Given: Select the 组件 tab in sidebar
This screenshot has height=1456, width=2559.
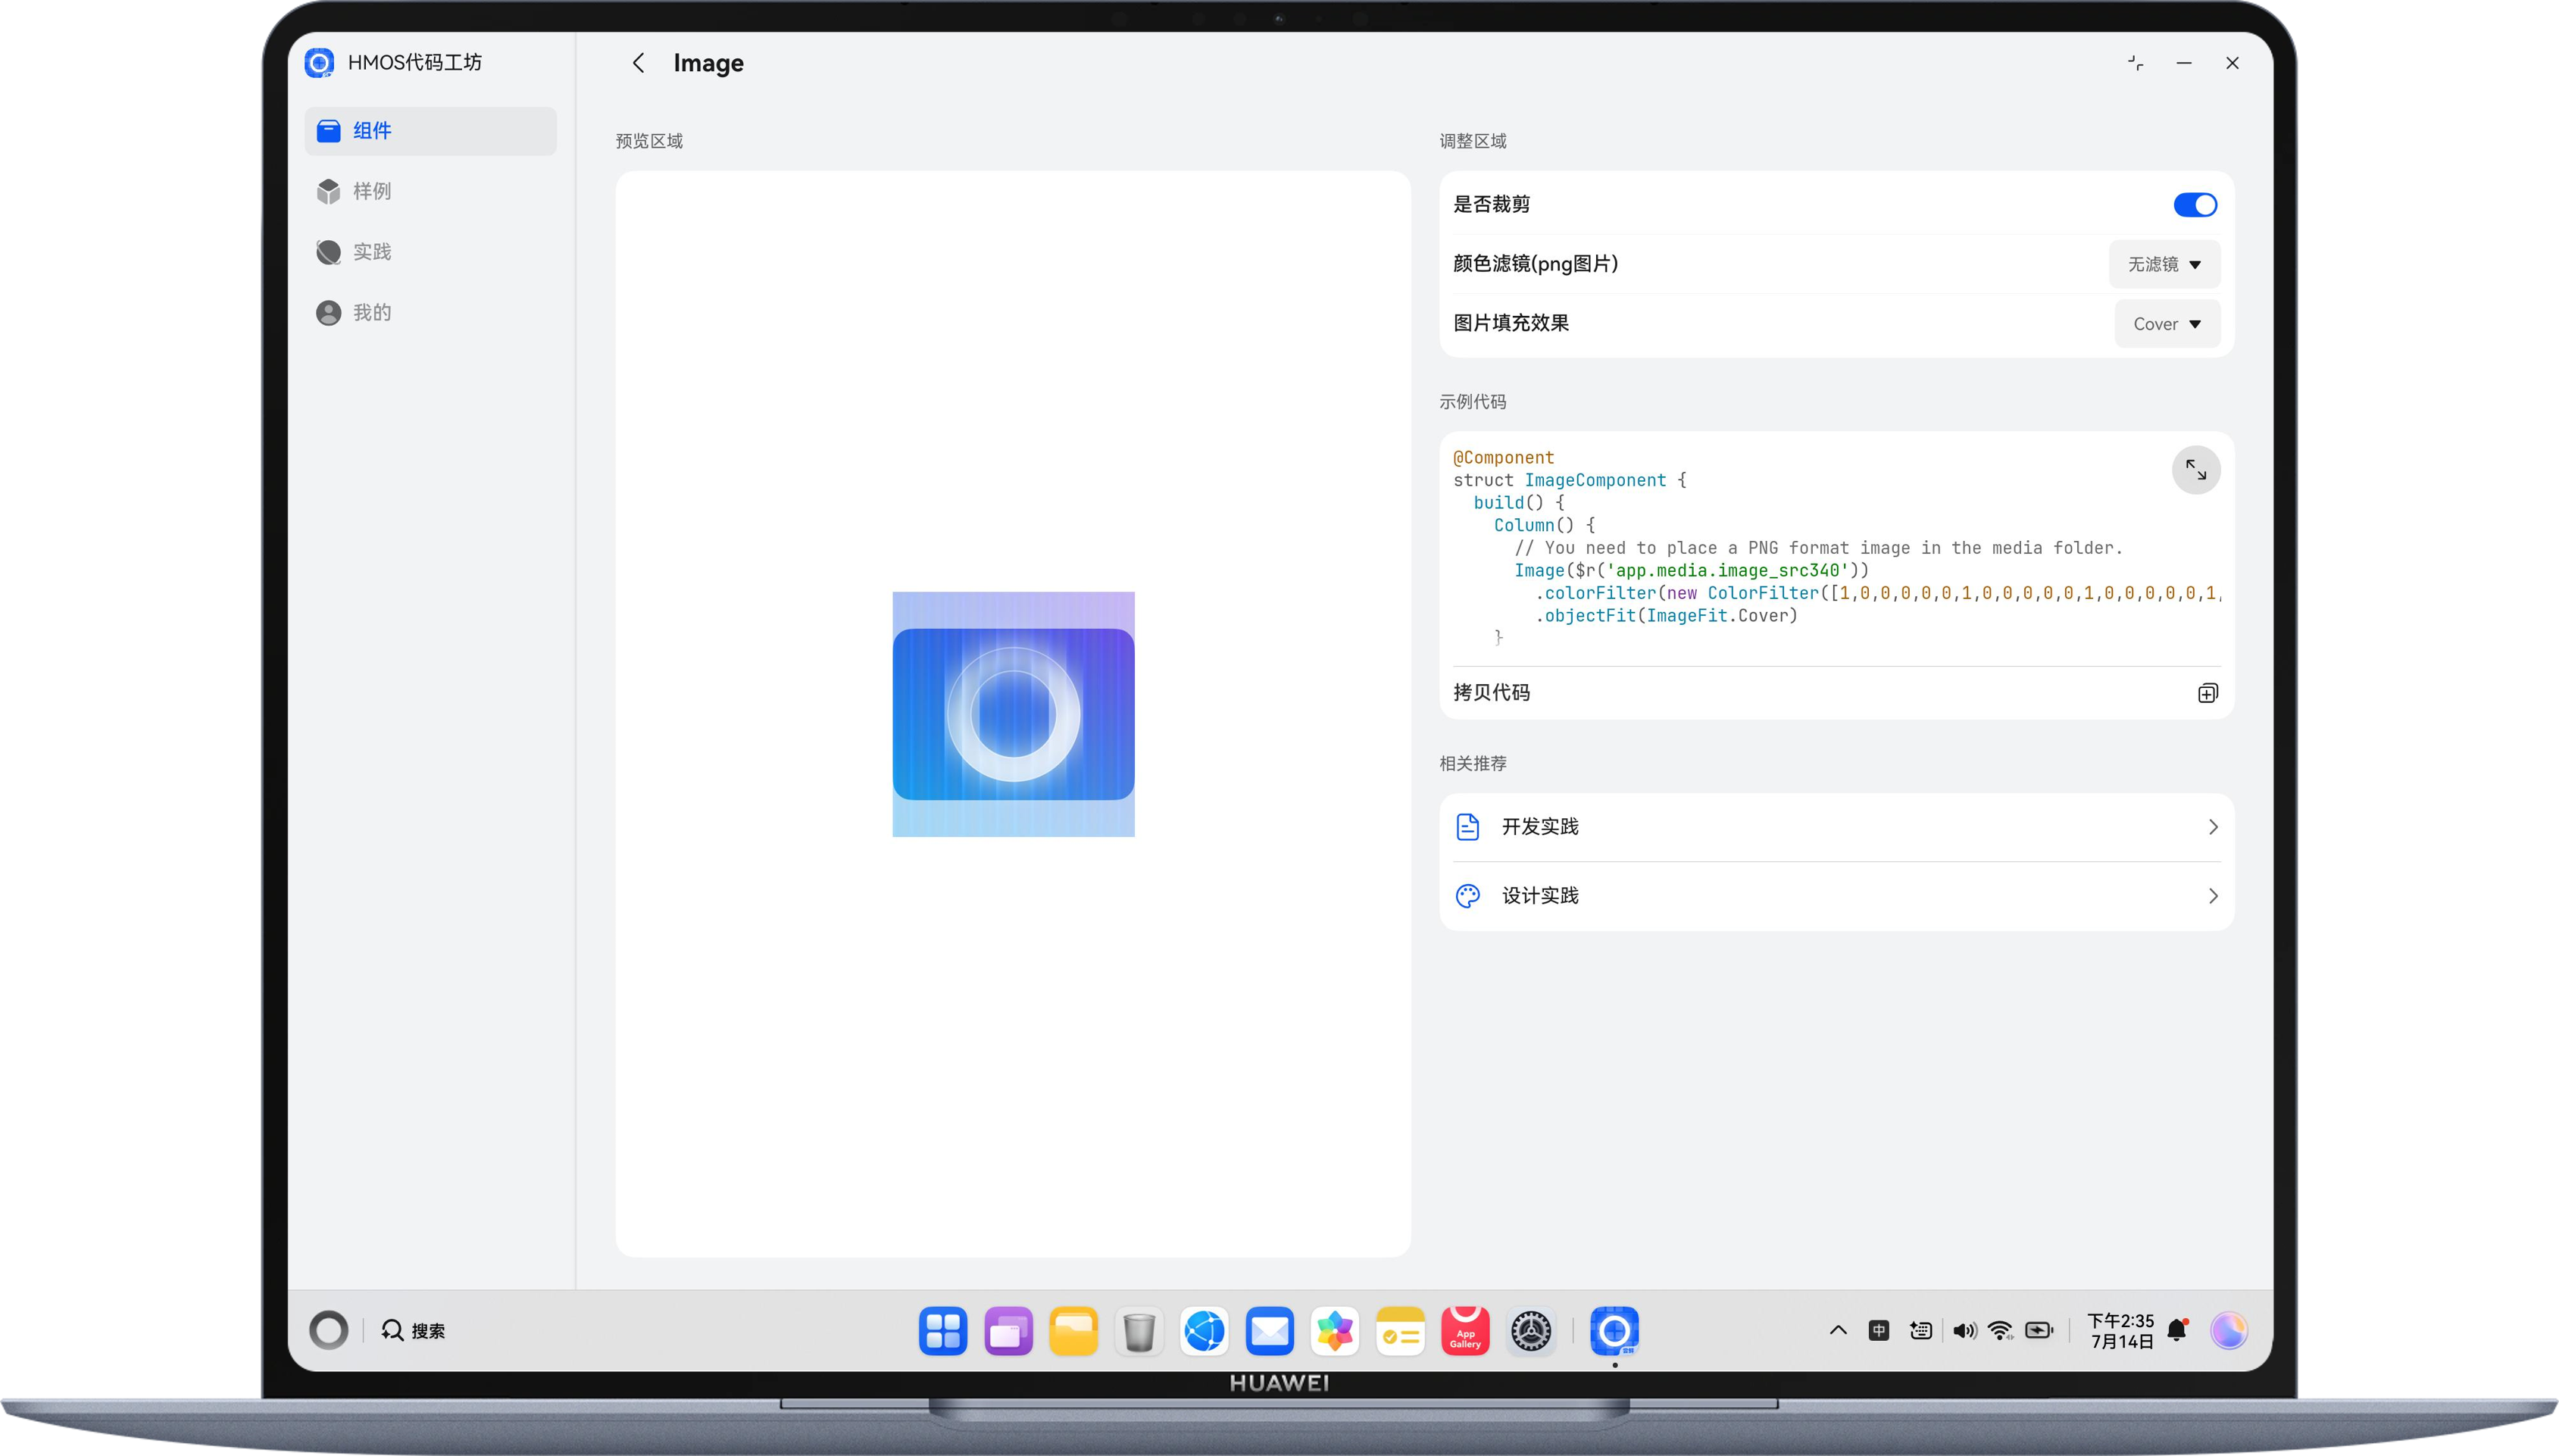Looking at the screenshot, I should (430, 131).
